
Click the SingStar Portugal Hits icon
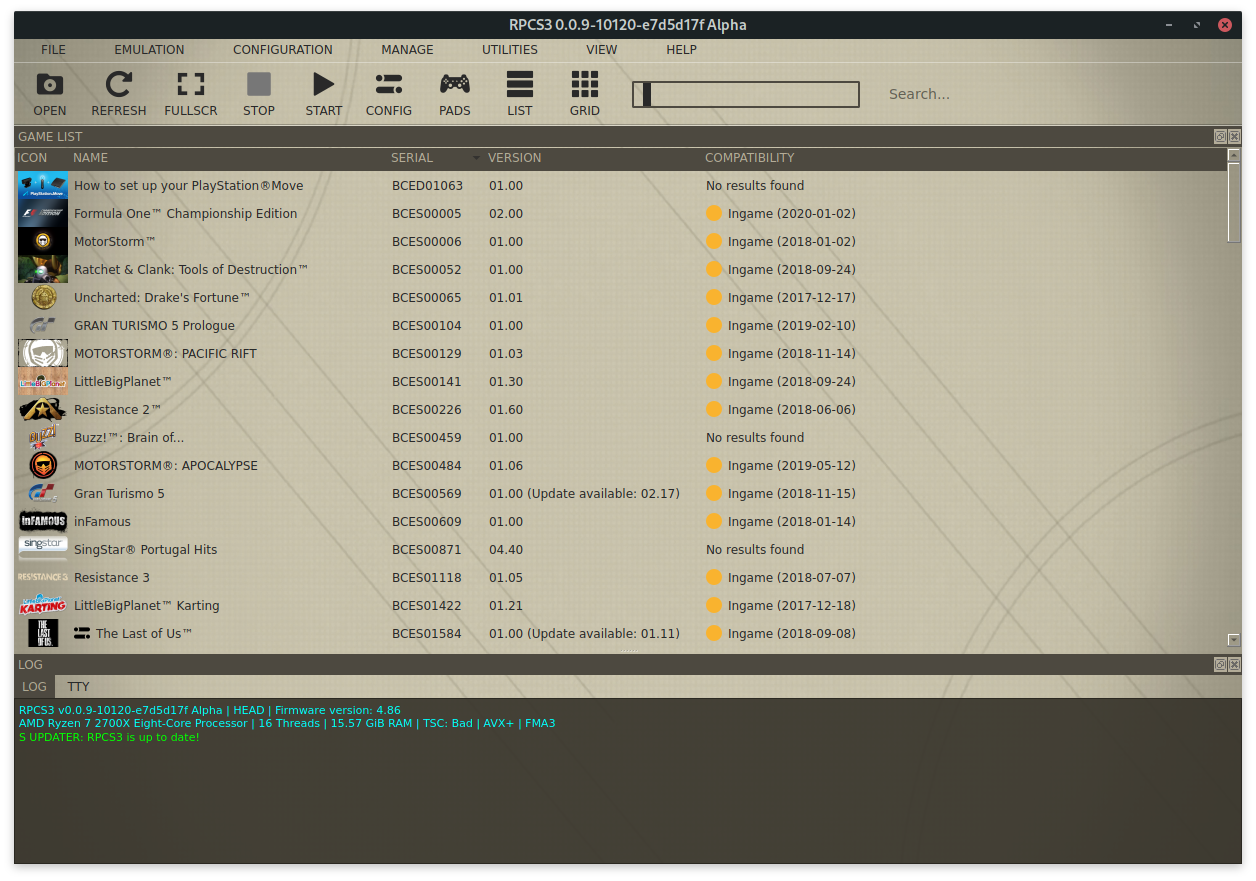pos(43,548)
